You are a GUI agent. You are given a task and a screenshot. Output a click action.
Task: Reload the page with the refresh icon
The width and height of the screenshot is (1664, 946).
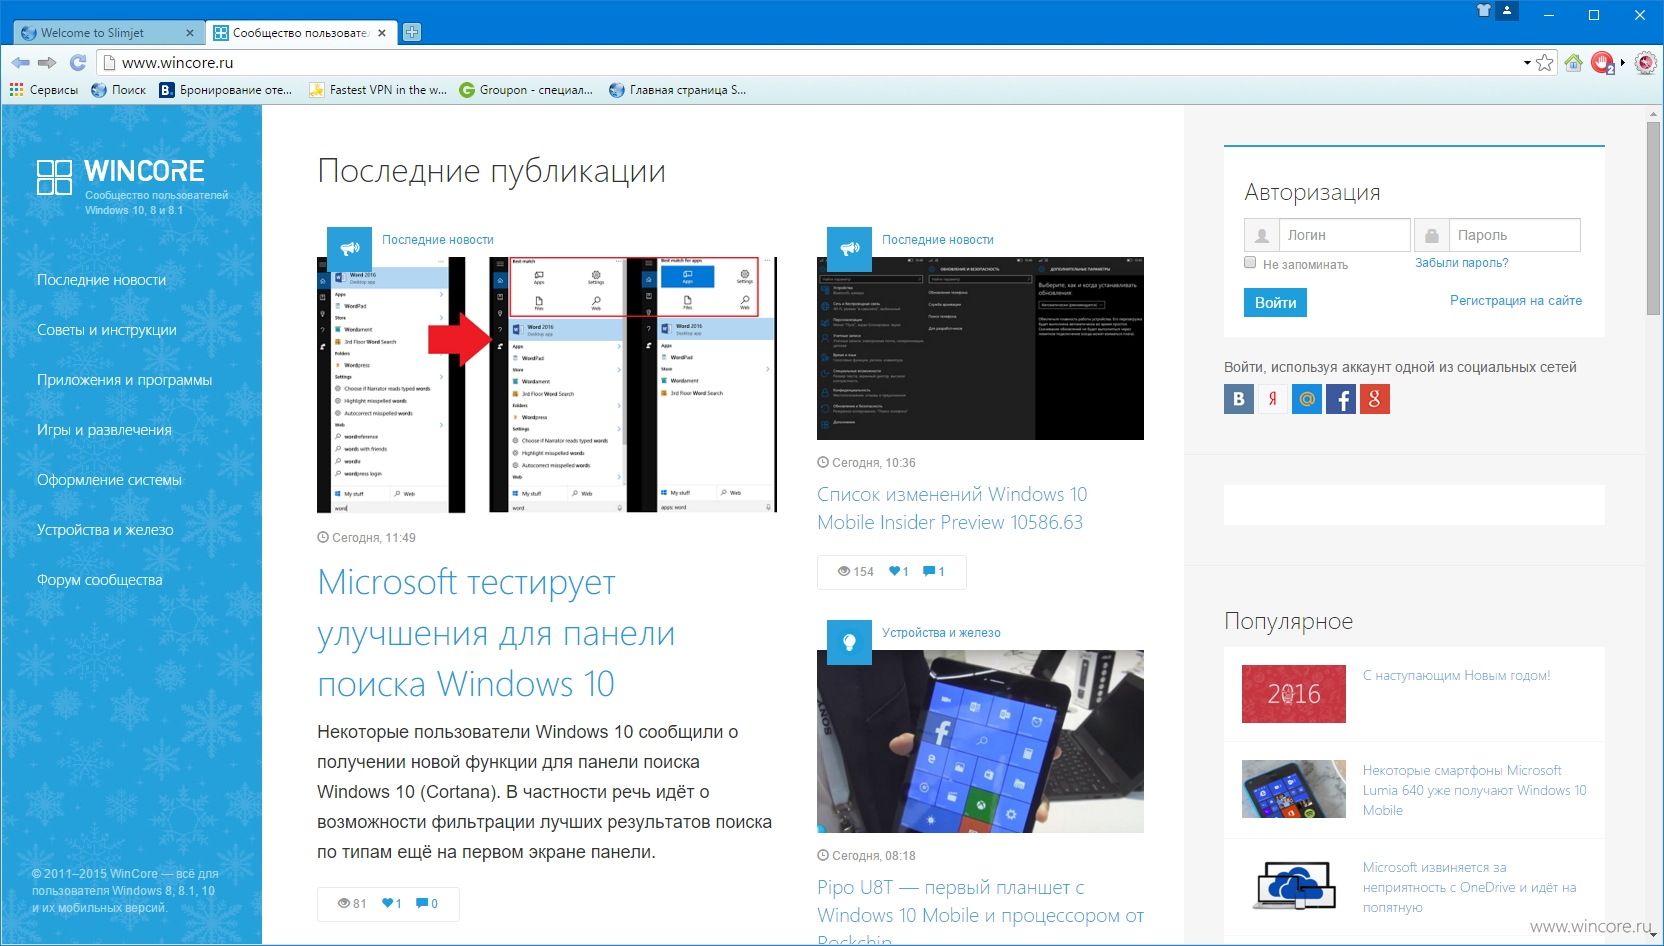pyautogui.click(x=78, y=62)
